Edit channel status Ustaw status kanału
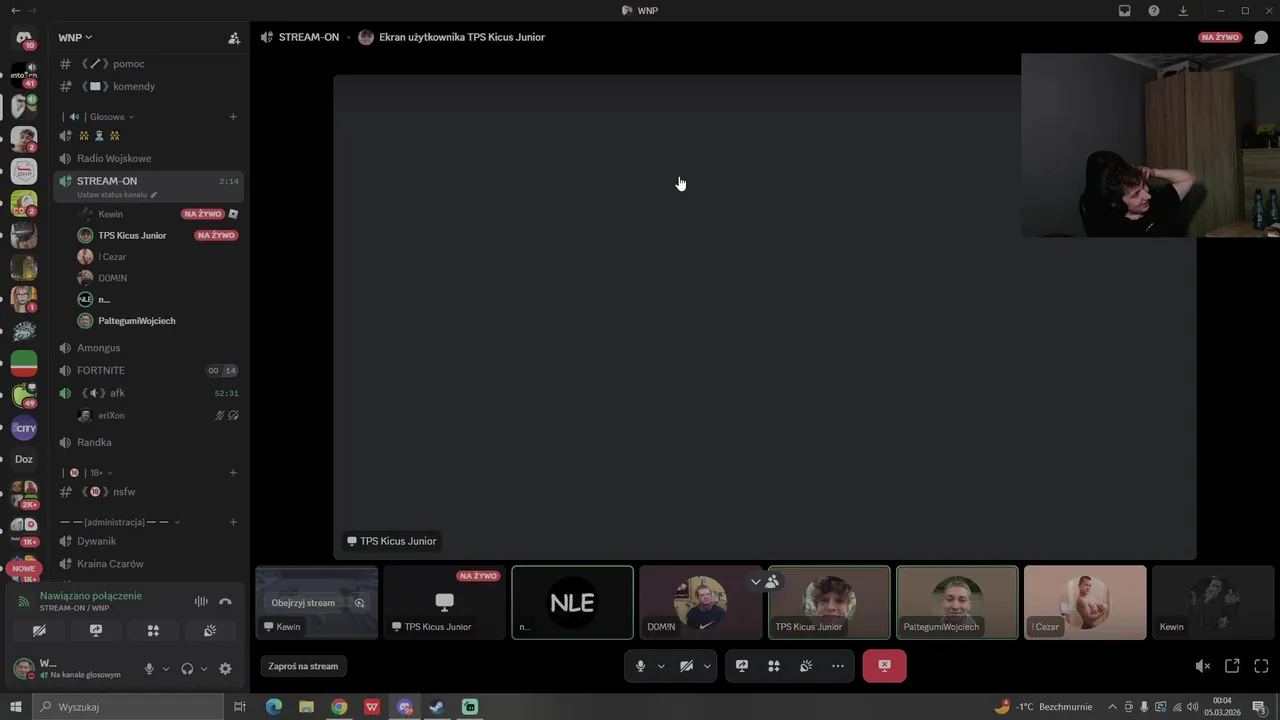This screenshot has width=1280, height=720. point(117,195)
